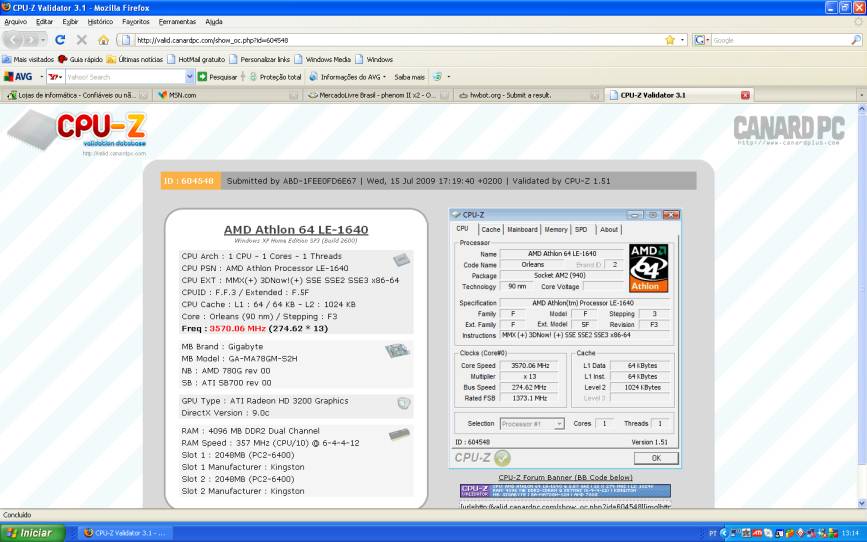Viewport: 867px width, 542px height.
Task: Click the BB code text field
Action: [x=565, y=505]
